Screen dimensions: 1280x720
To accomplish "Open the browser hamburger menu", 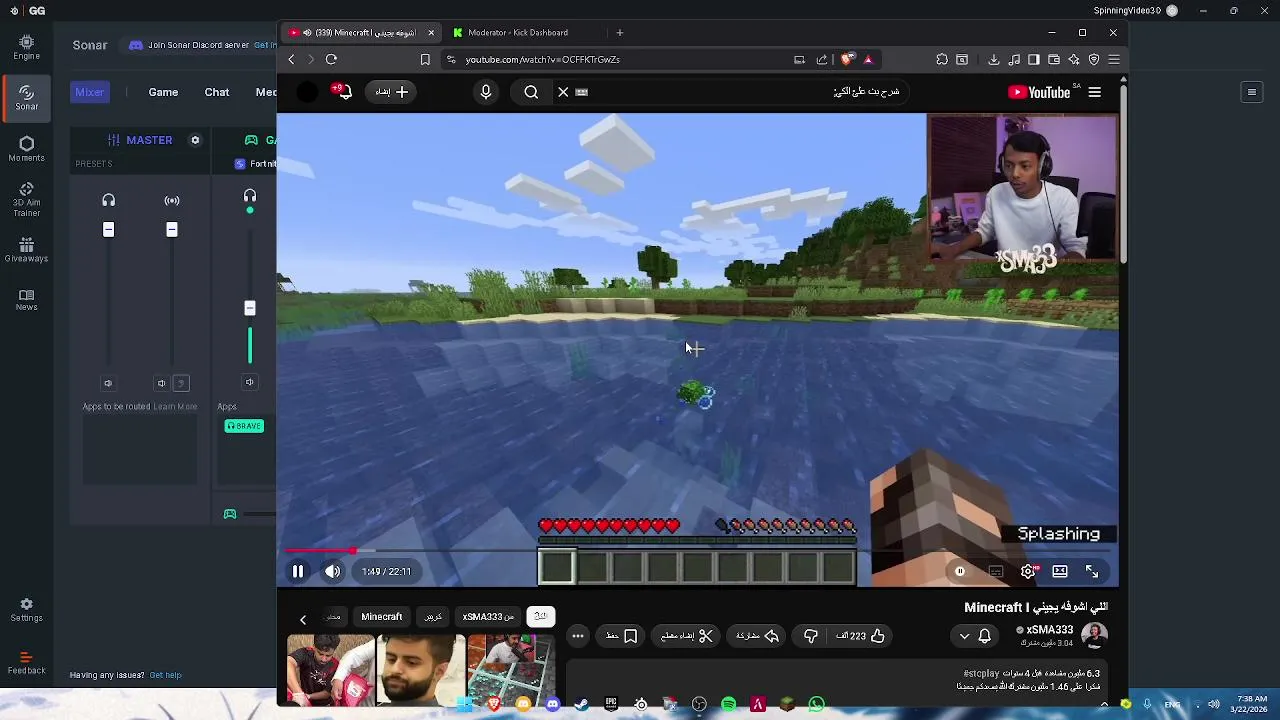I will 1114,60.
